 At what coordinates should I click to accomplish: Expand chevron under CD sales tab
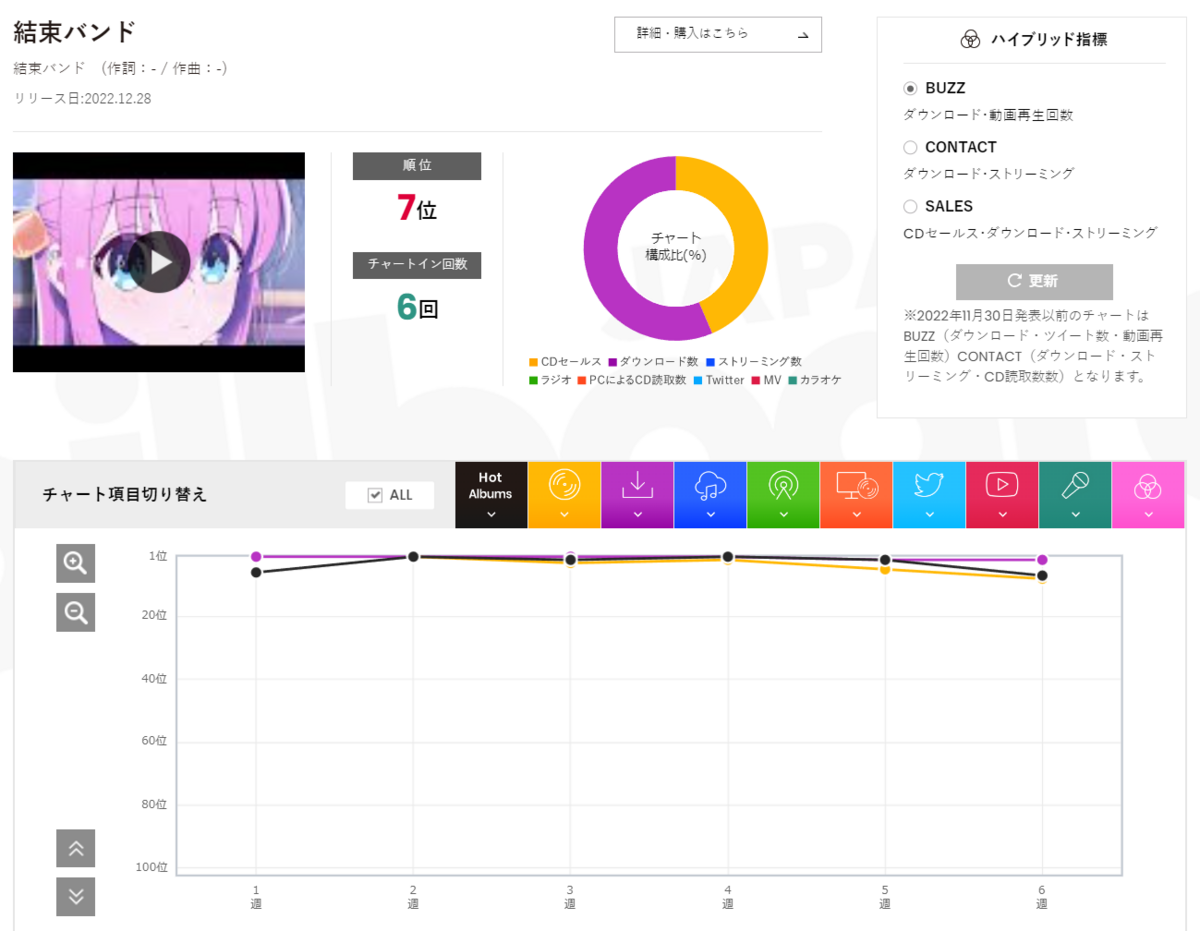click(564, 515)
